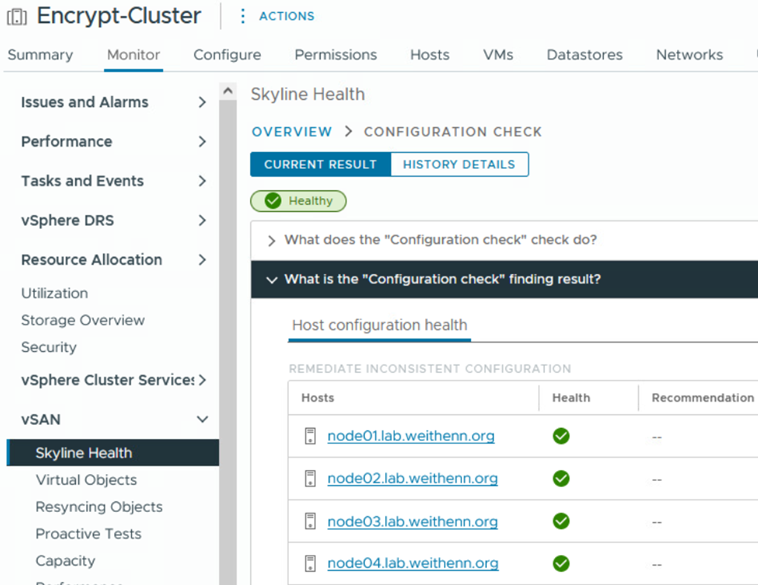Open node02.lab.weithenn.org host link
758x585 pixels.
coord(412,478)
